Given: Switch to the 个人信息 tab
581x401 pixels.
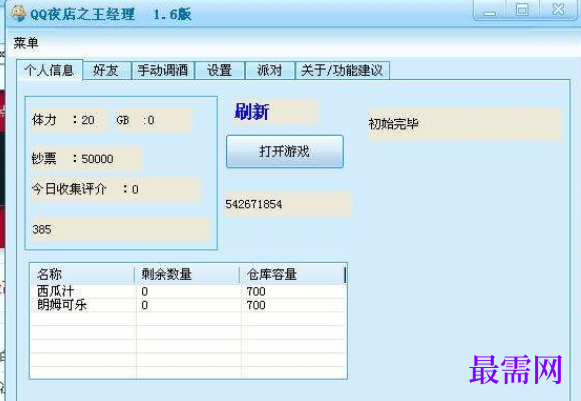Looking at the screenshot, I should (x=49, y=70).
